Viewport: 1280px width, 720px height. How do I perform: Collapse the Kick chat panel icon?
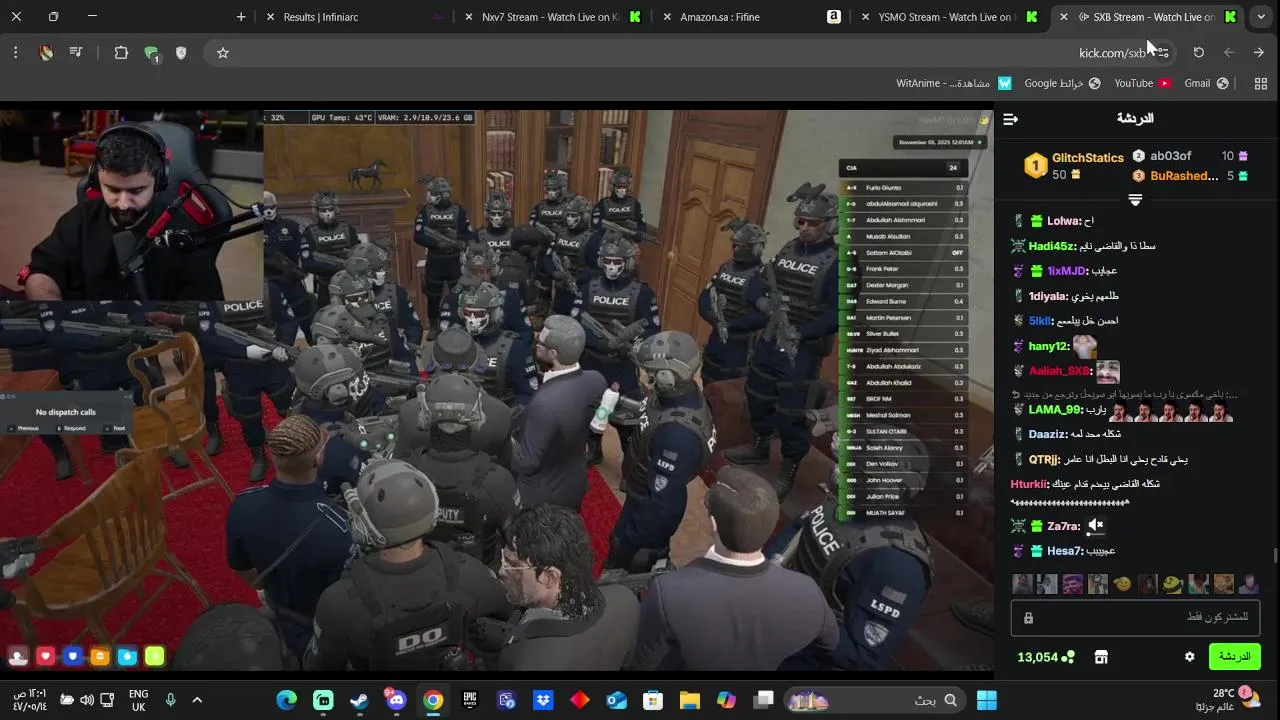click(1010, 119)
